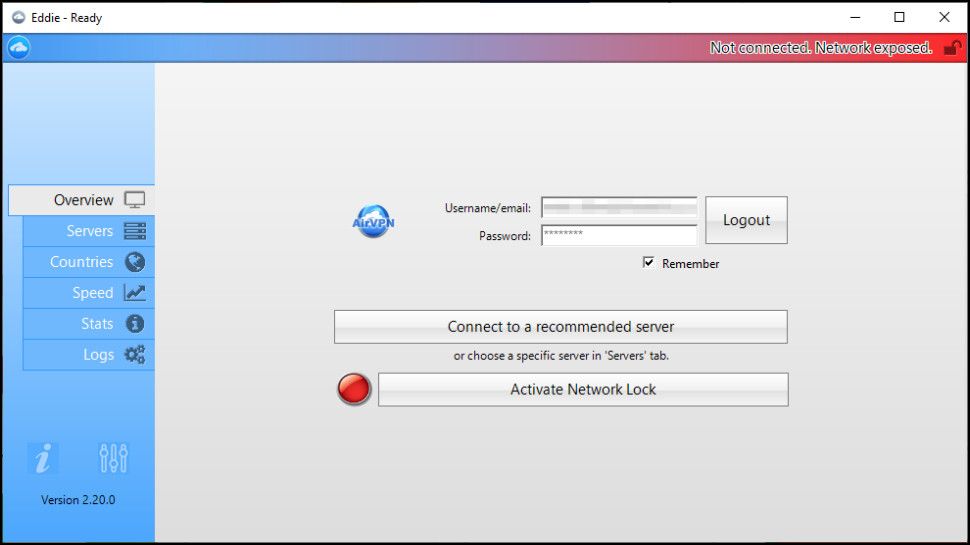Screen dimensions: 970x545
Task: Click 'Not connected. Network exposed.' status text
Action: coord(820,48)
